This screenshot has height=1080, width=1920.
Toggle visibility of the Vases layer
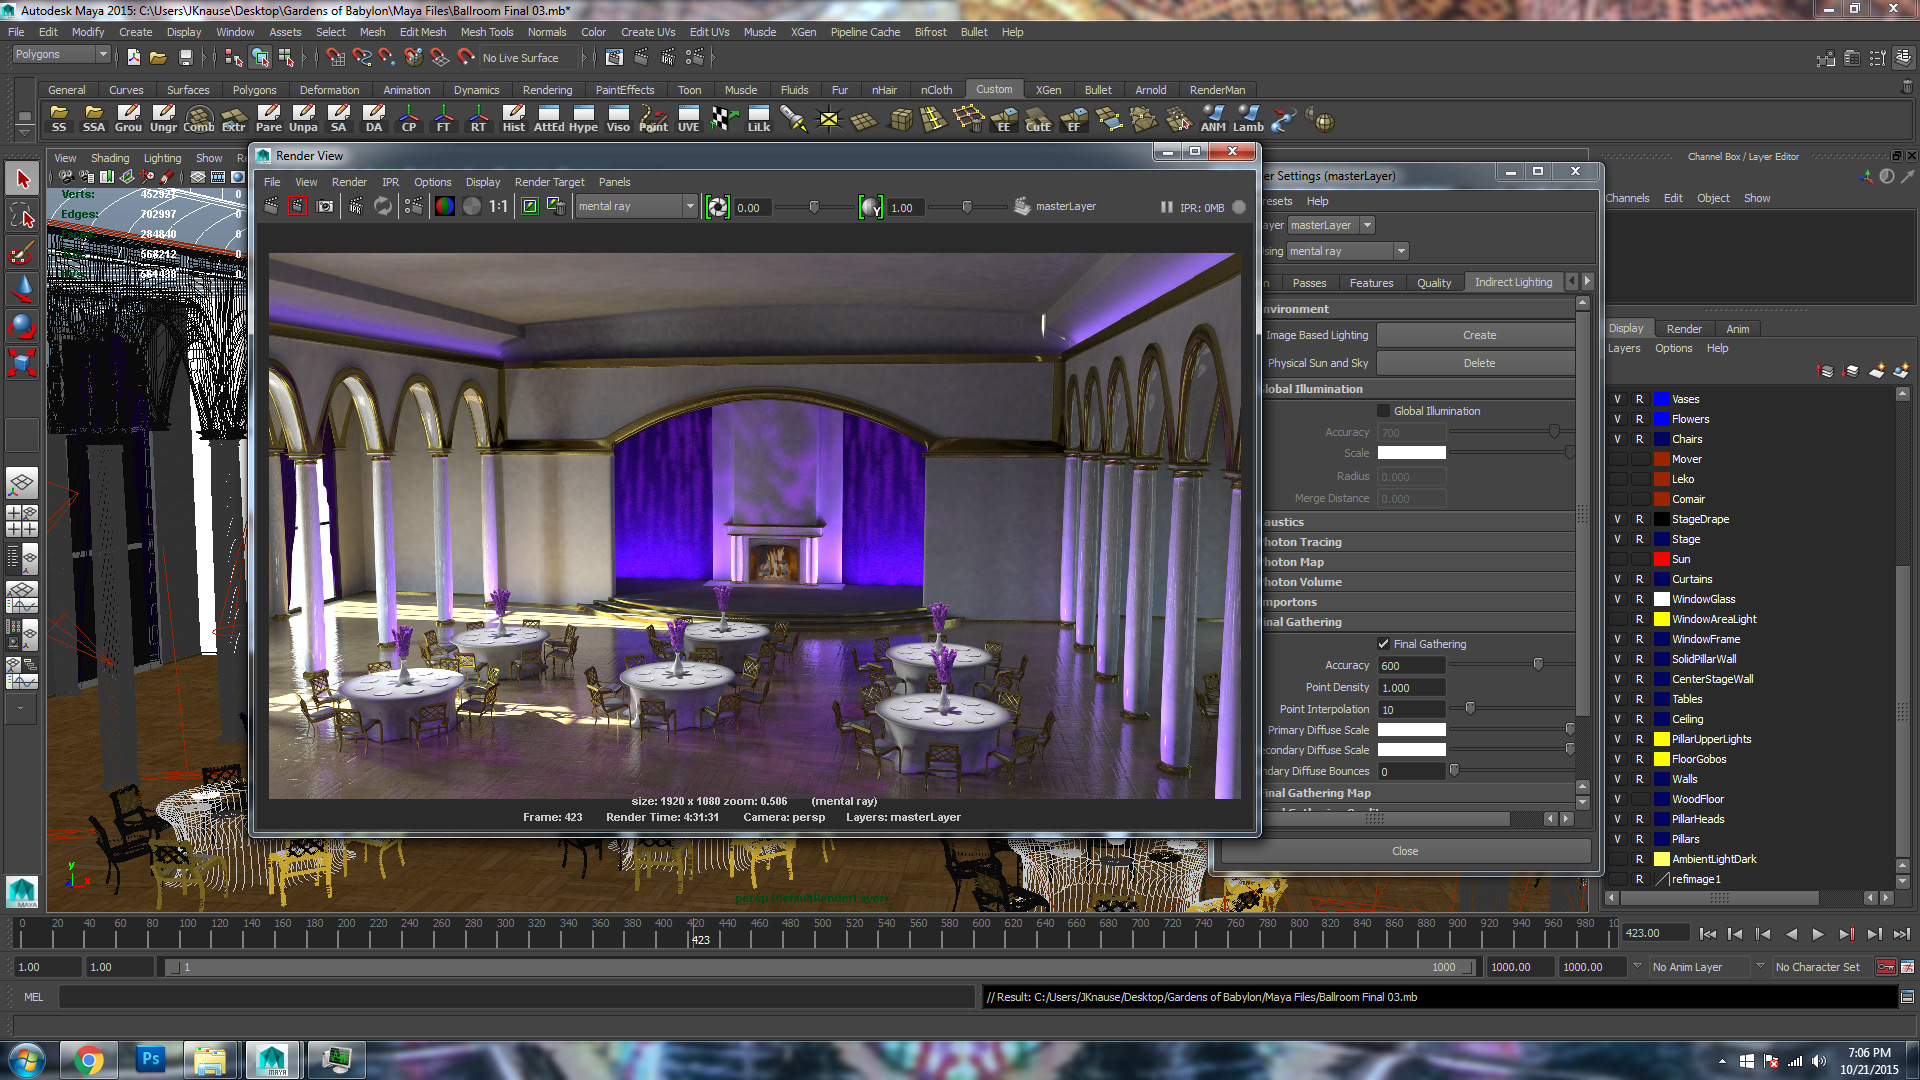[x=1617, y=399]
